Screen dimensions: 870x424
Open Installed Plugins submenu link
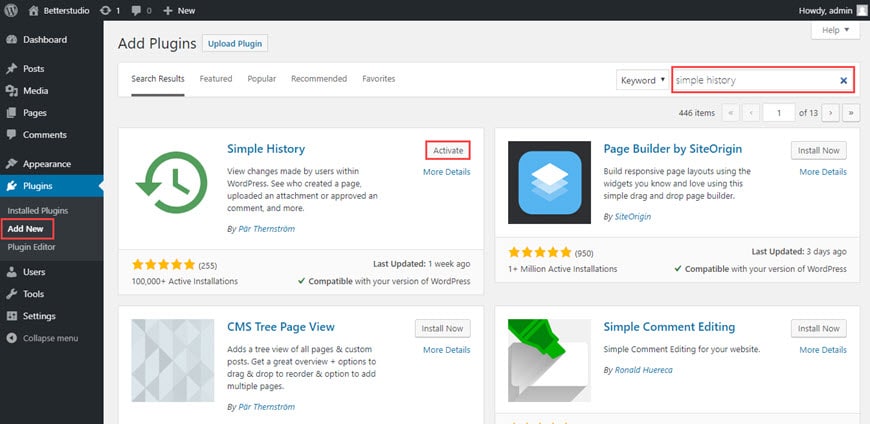[x=38, y=211]
